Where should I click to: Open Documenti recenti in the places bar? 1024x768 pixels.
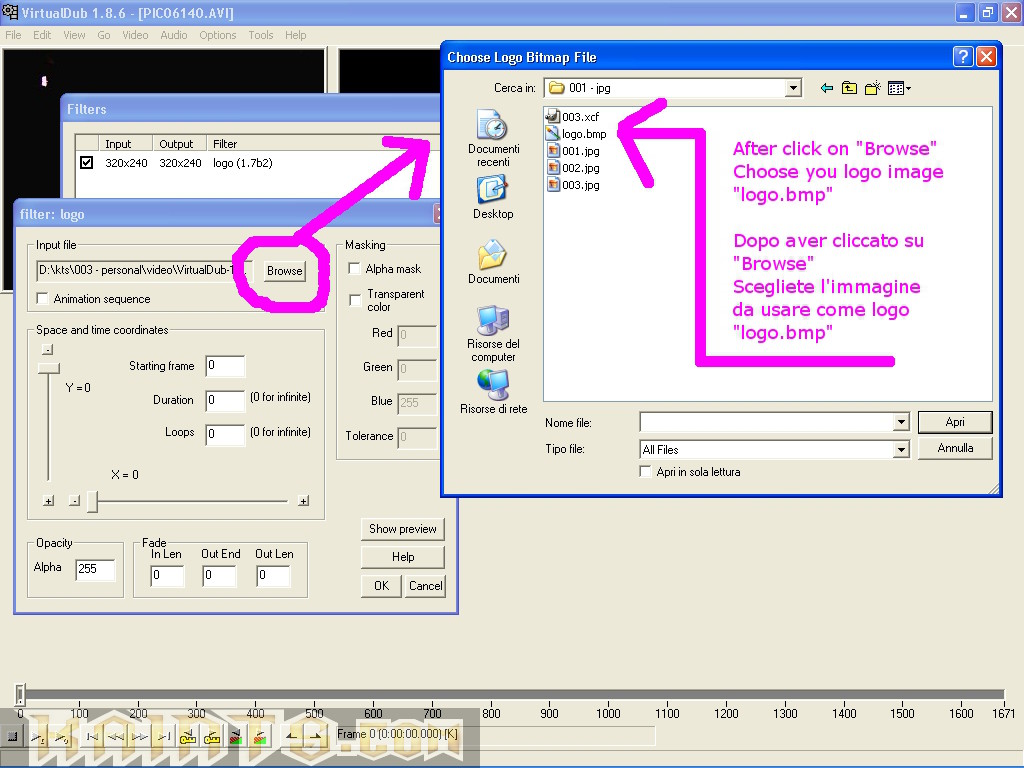click(x=493, y=138)
